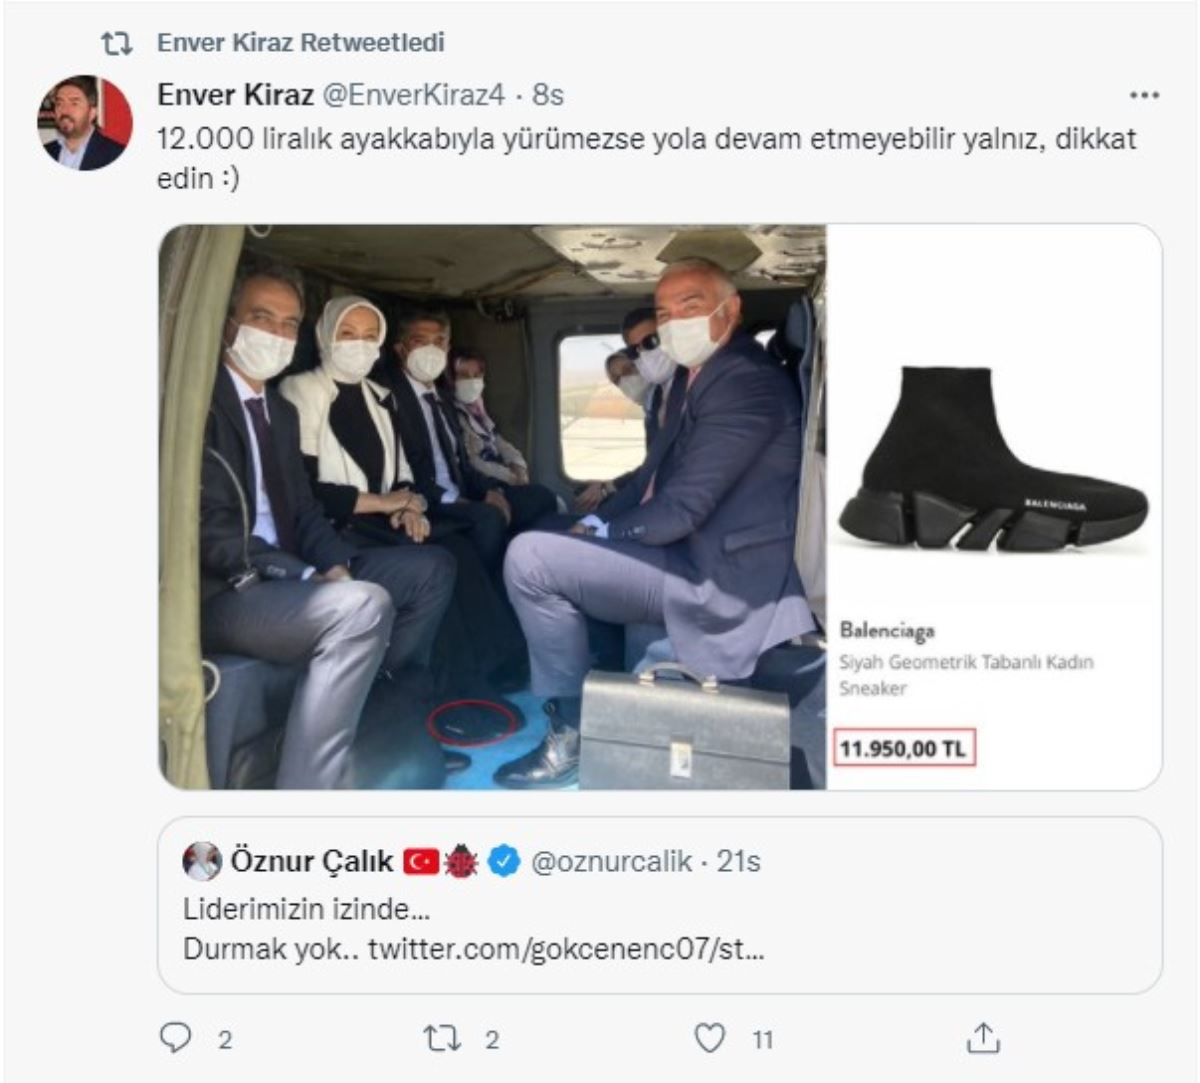Screen dimensions: 1200x1083
Task: Open the twitter.com/gokcenenc07 link
Action: pyautogui.click(x=565, y=948)
